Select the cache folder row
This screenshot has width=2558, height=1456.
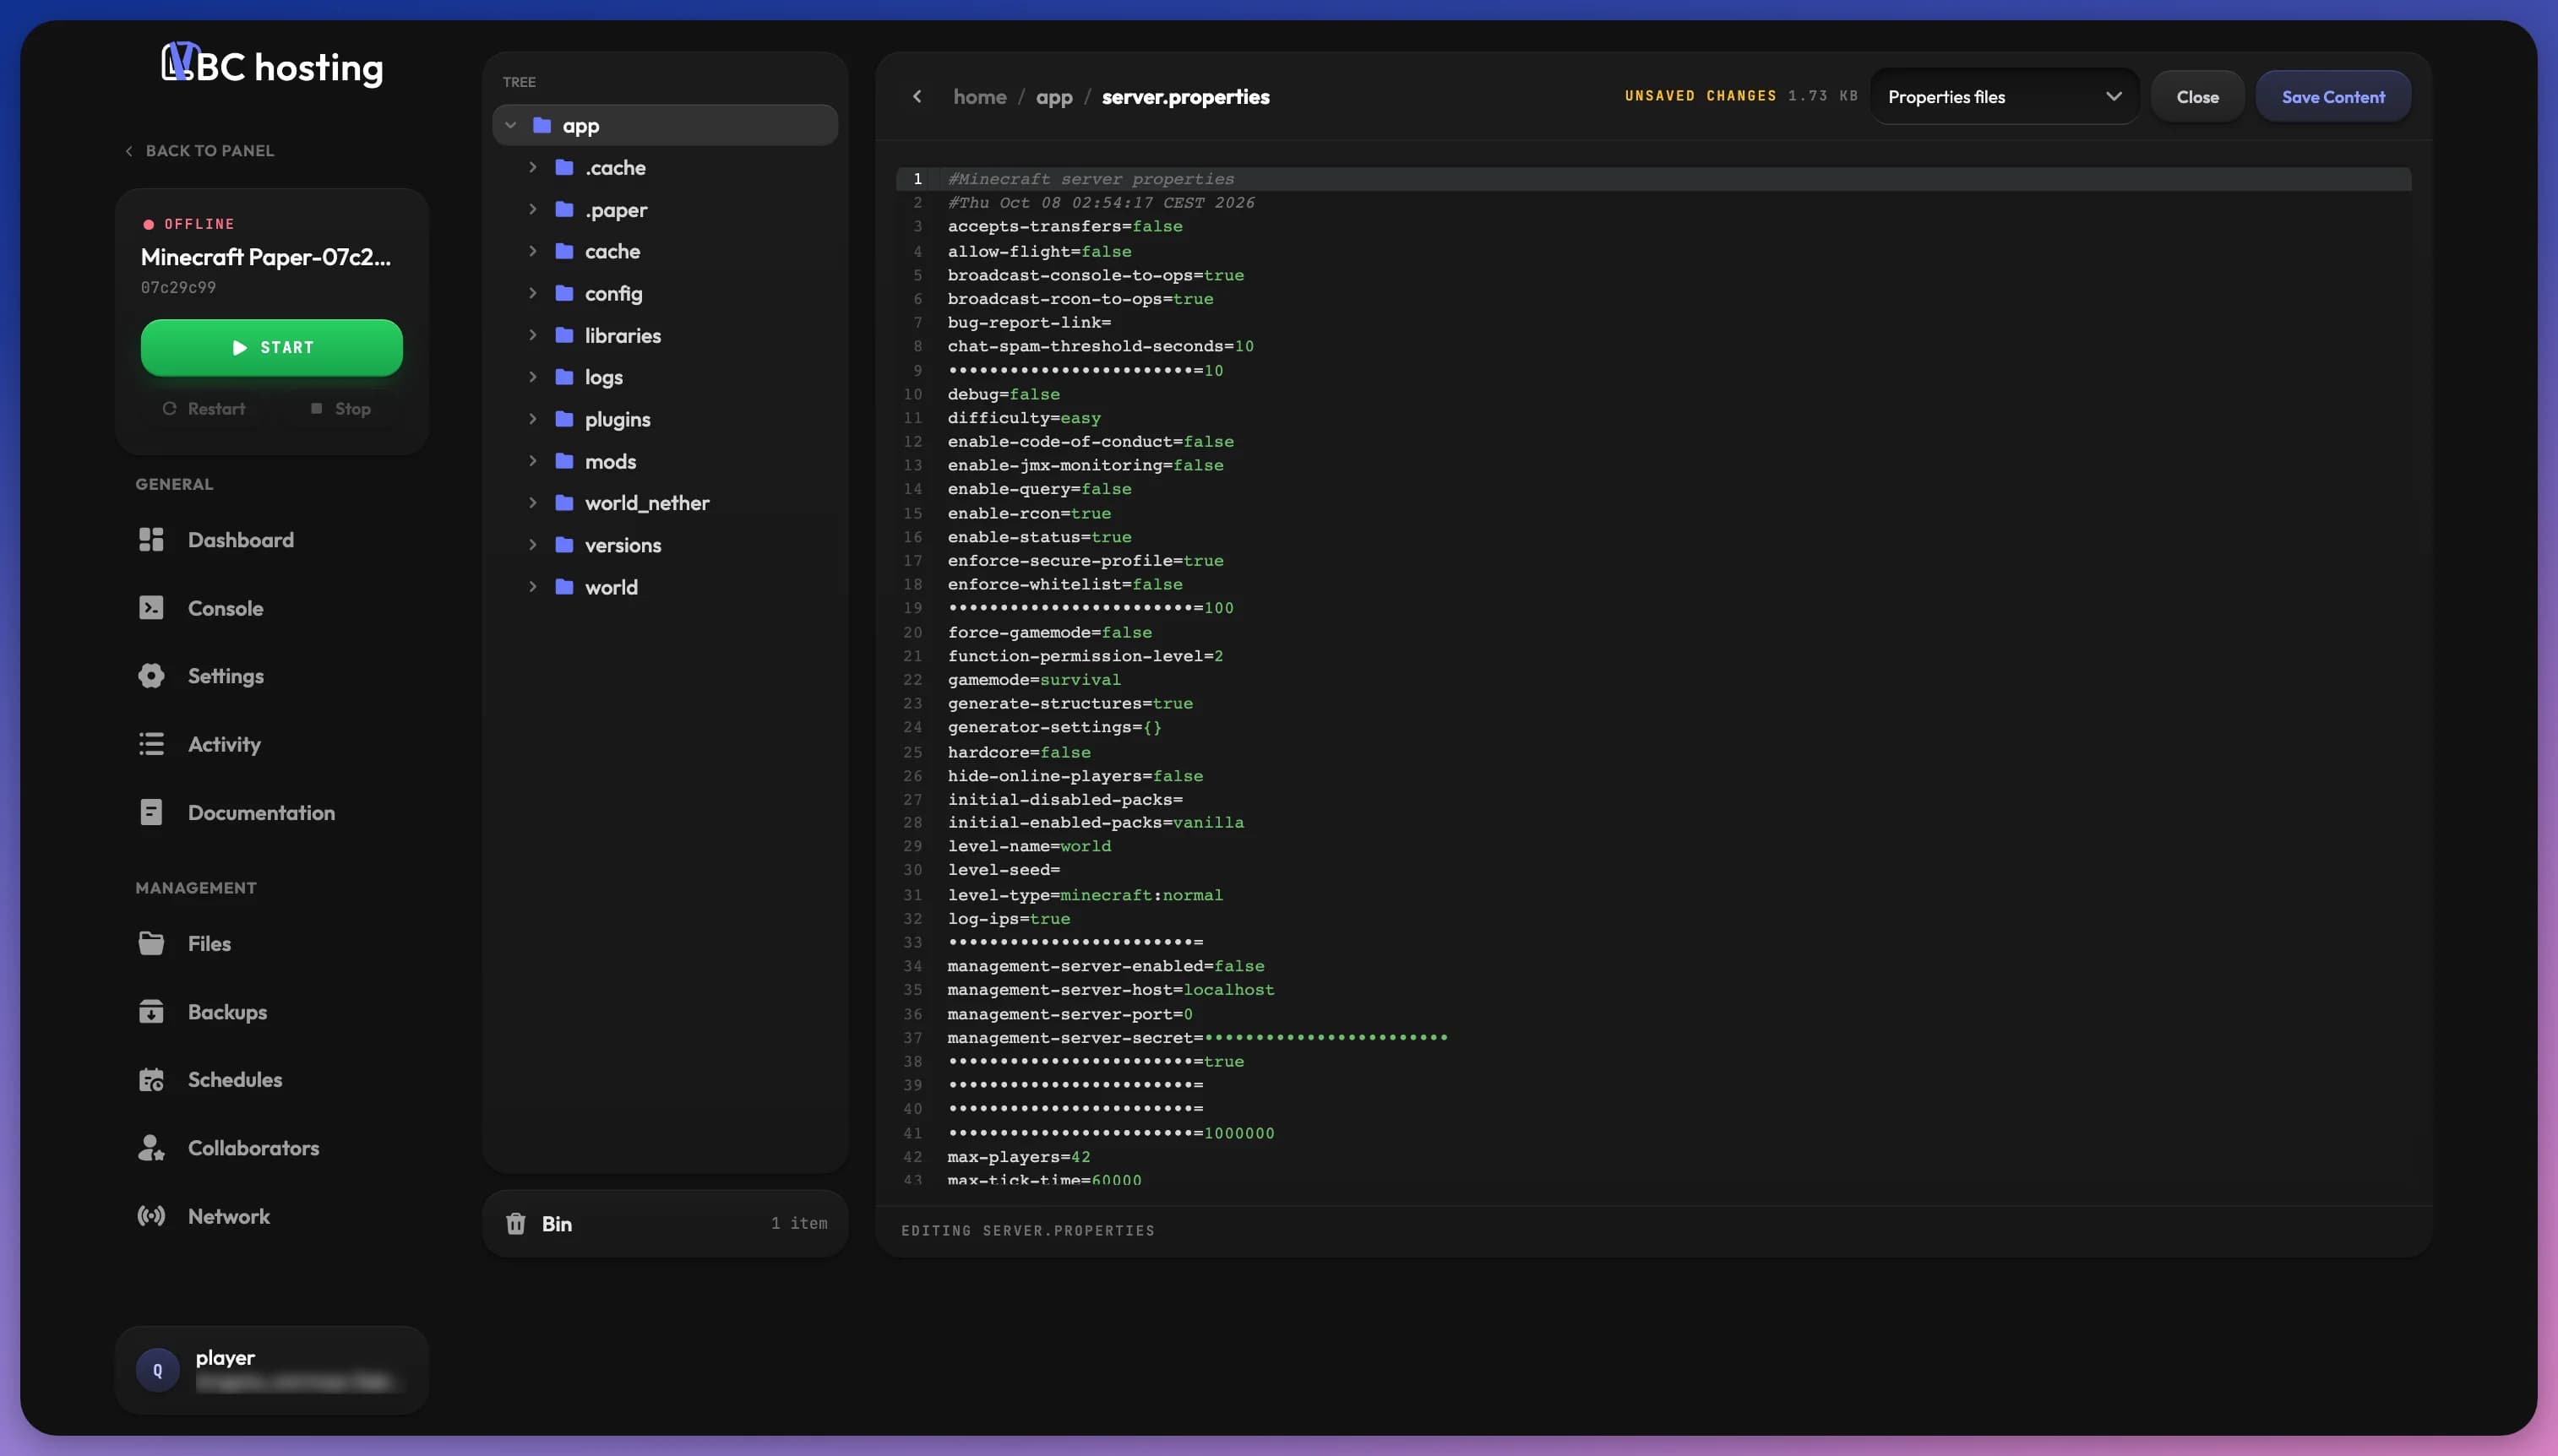[665, 251]
